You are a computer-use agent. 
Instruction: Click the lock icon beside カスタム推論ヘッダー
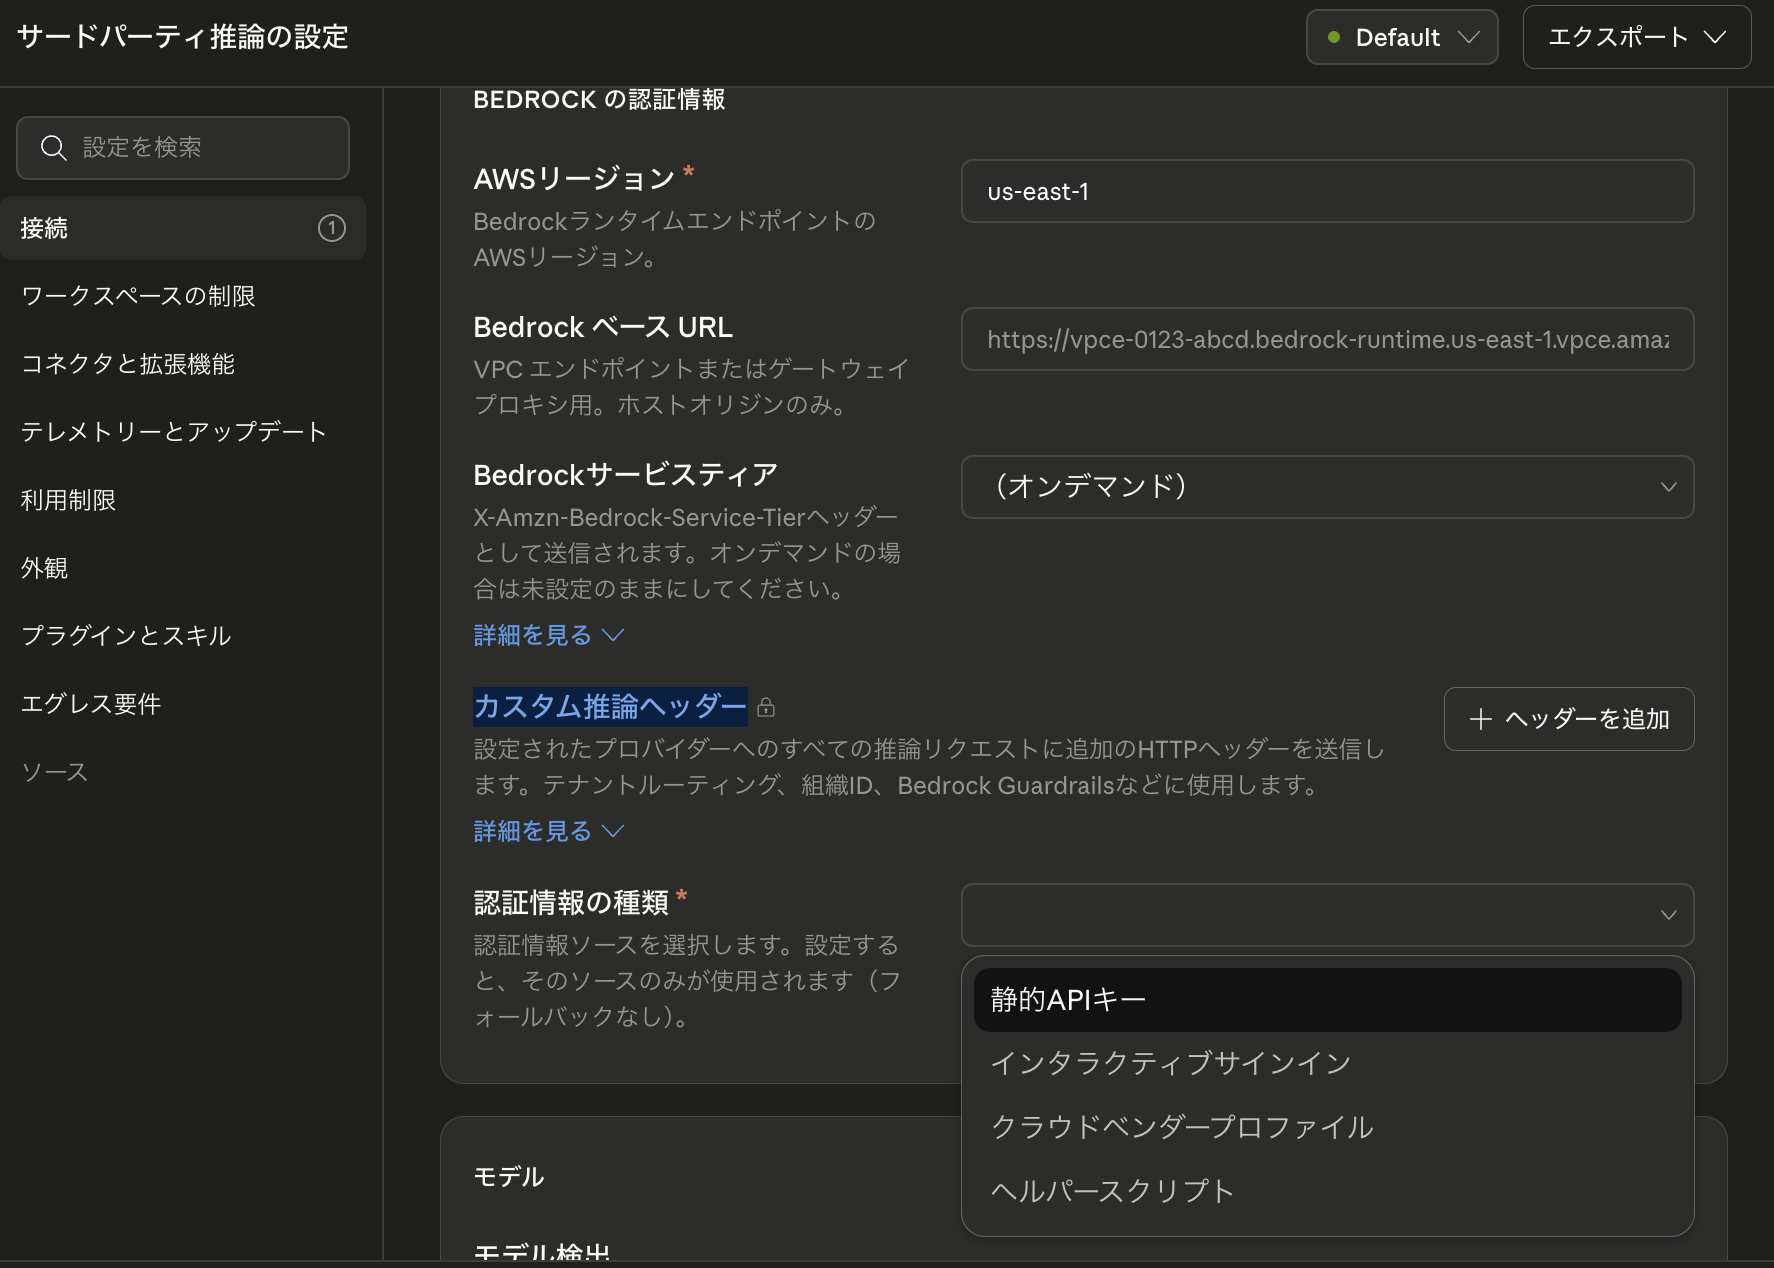(x=766, y=708)
